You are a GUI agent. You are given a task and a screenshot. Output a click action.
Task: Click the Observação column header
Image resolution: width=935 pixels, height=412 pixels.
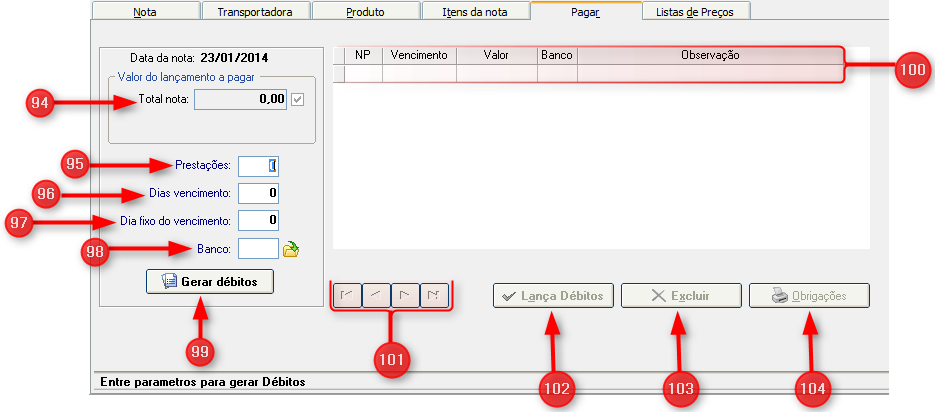pos(710,55)
